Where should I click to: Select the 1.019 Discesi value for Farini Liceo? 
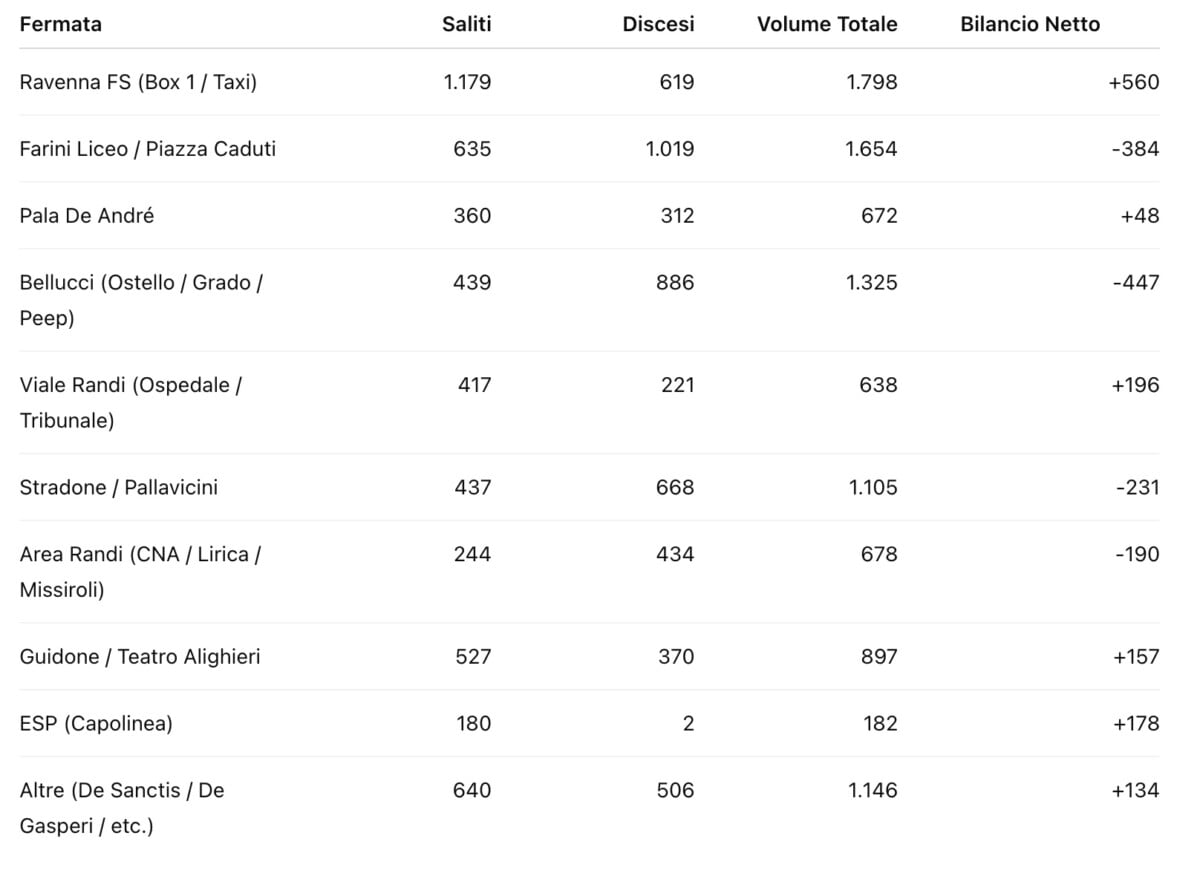point(670,149)
